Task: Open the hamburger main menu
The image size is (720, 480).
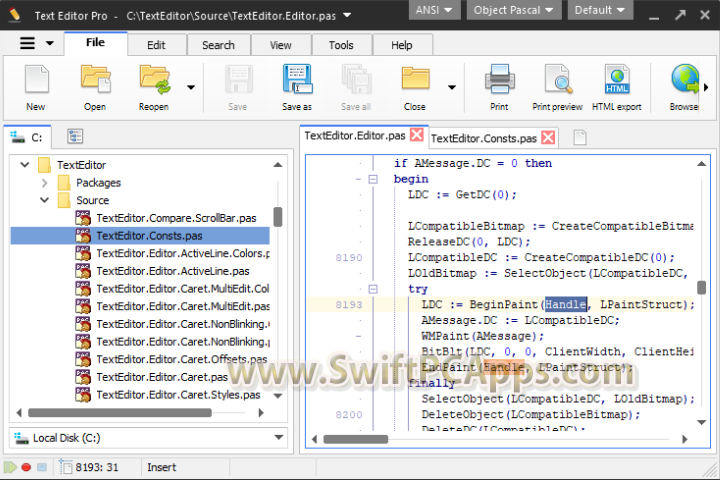Action: coord(27,43)
